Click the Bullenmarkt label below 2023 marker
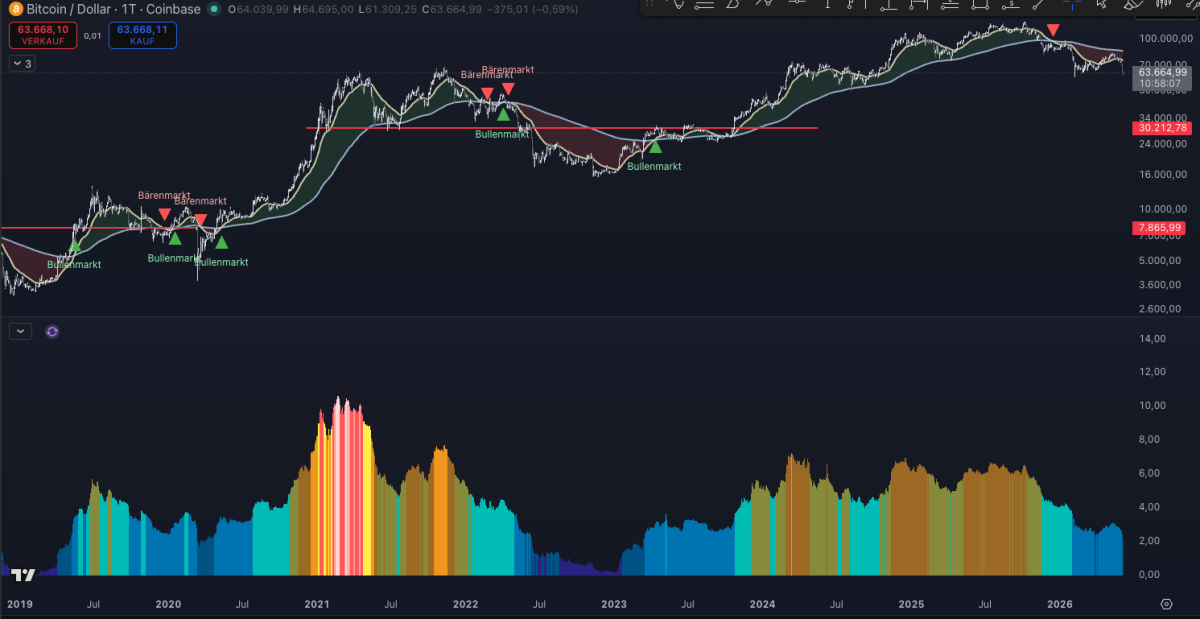This screenshot has width=1200, height=619. [x=654, y=166]
